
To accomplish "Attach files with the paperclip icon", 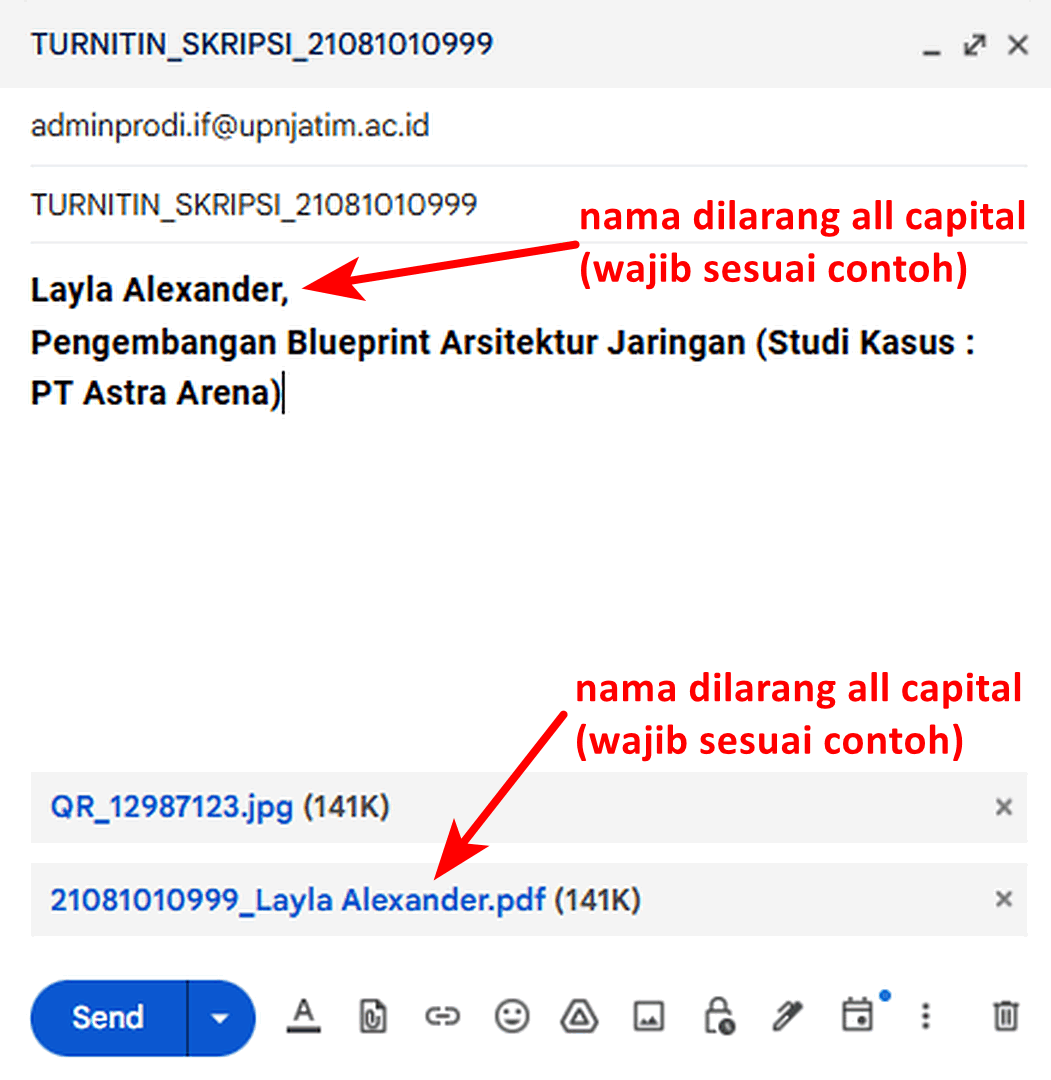I will 373,1017.
